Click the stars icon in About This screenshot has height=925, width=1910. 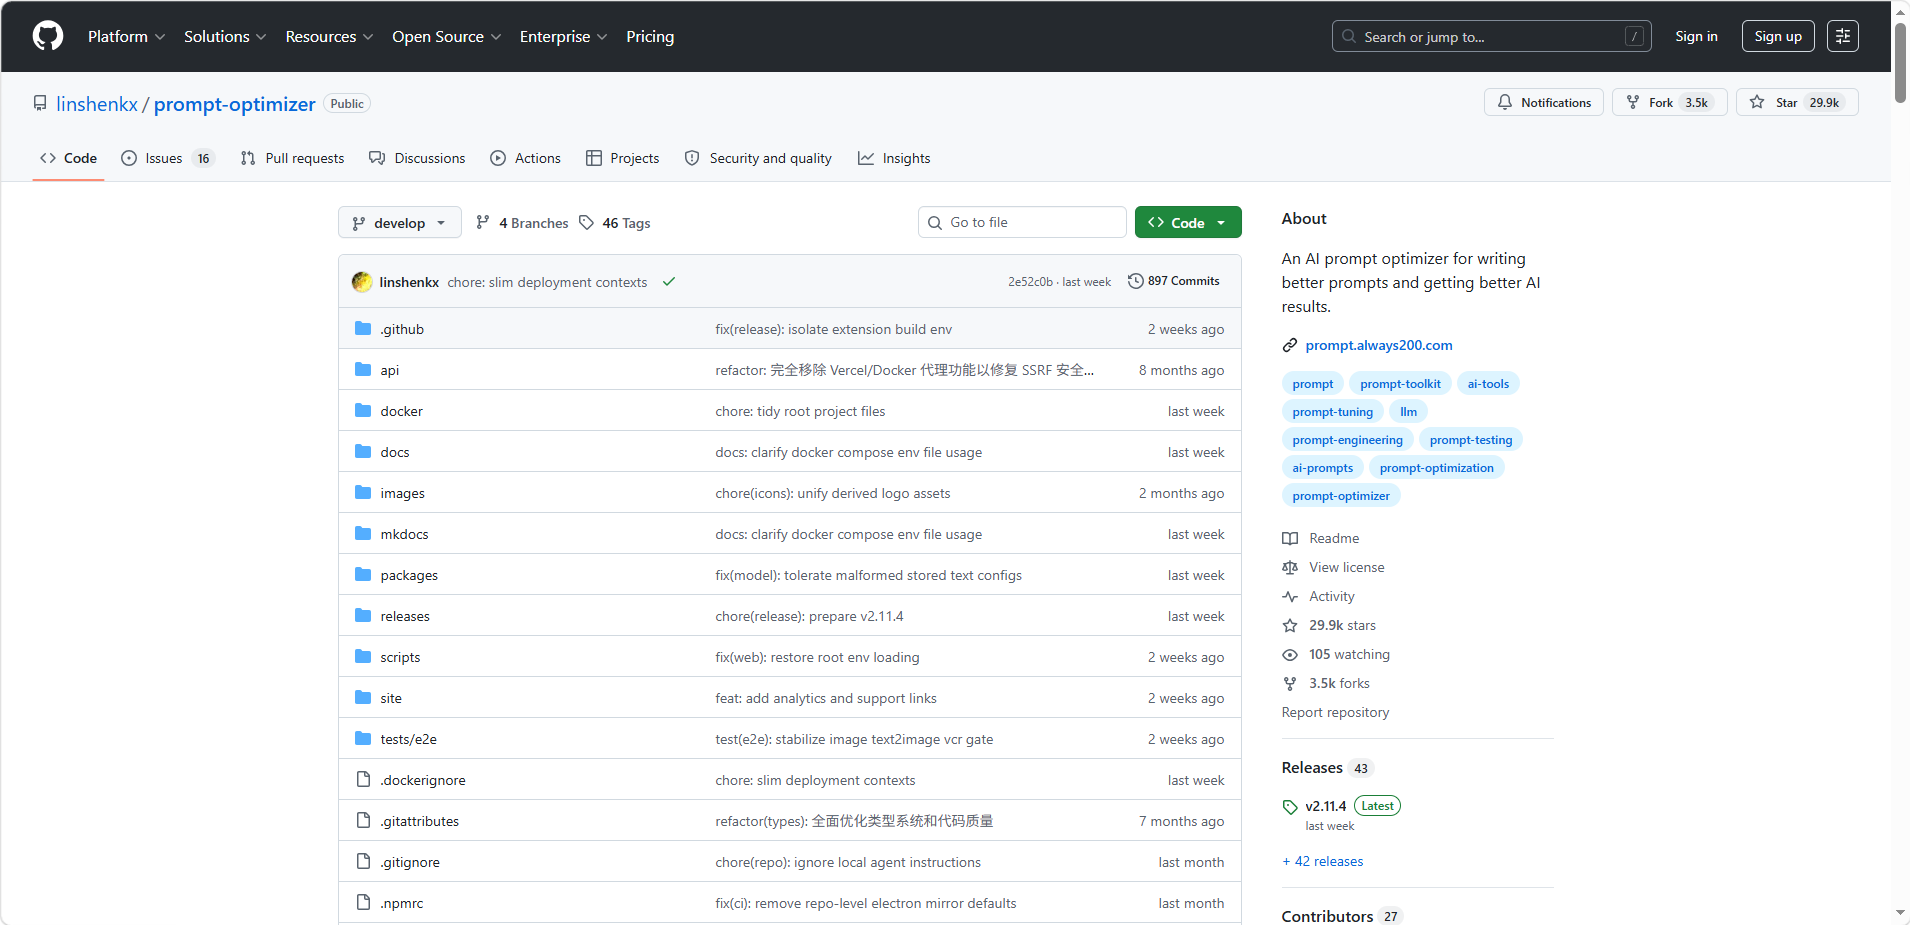(1290, 625)
